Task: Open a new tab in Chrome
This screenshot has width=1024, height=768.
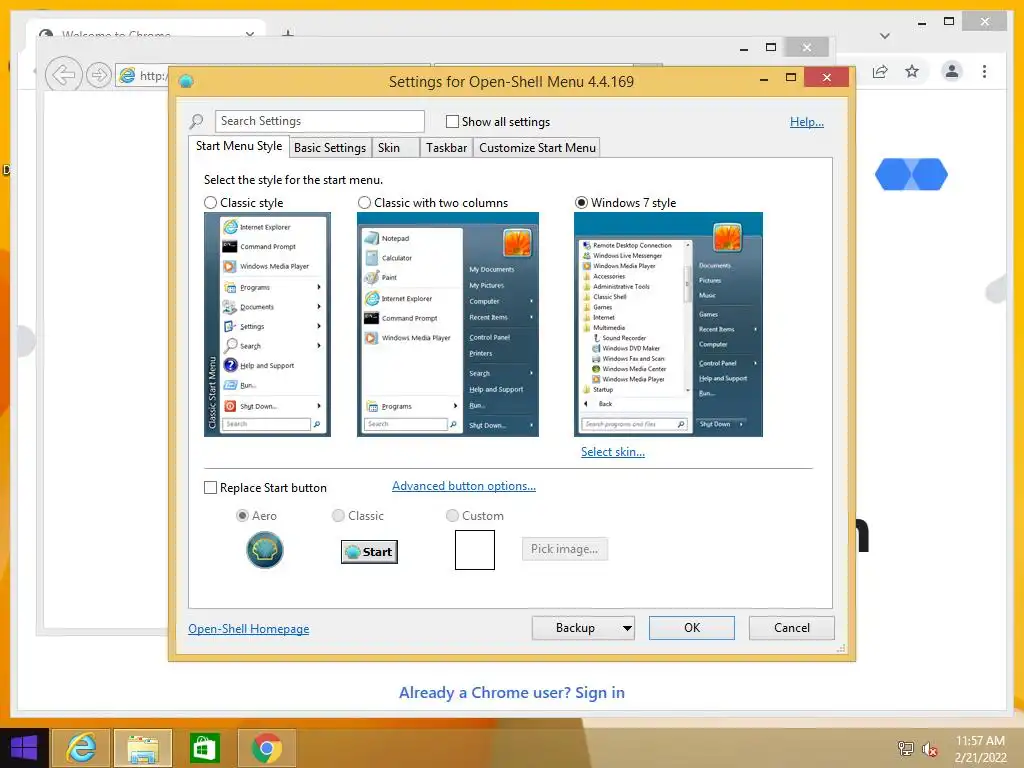Action: click(x=288, y=33)
